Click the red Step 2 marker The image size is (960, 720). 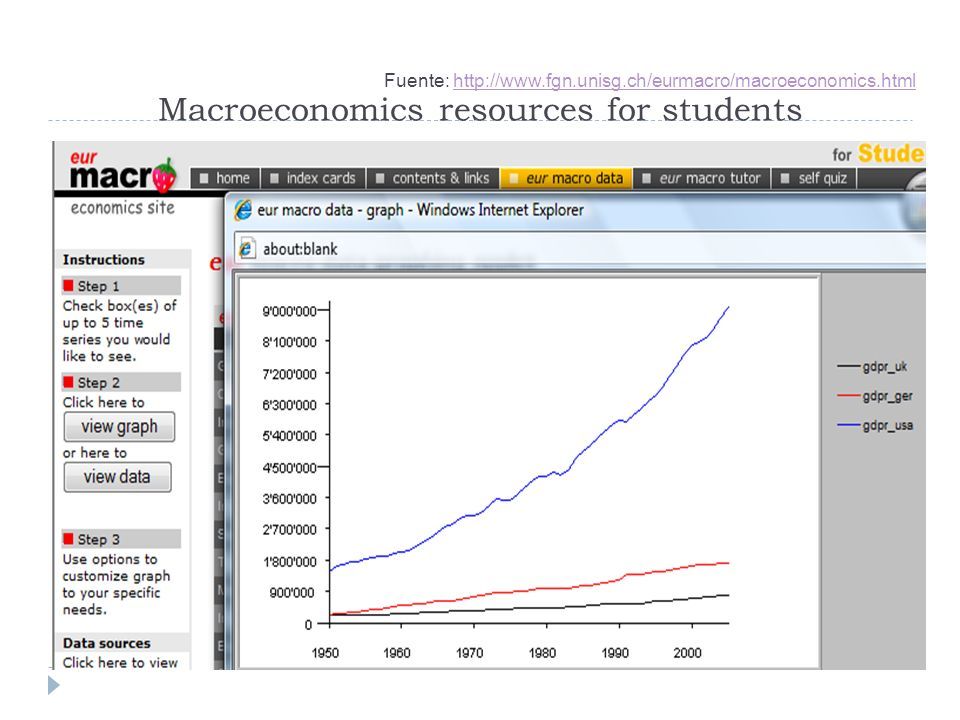(68, 382)
